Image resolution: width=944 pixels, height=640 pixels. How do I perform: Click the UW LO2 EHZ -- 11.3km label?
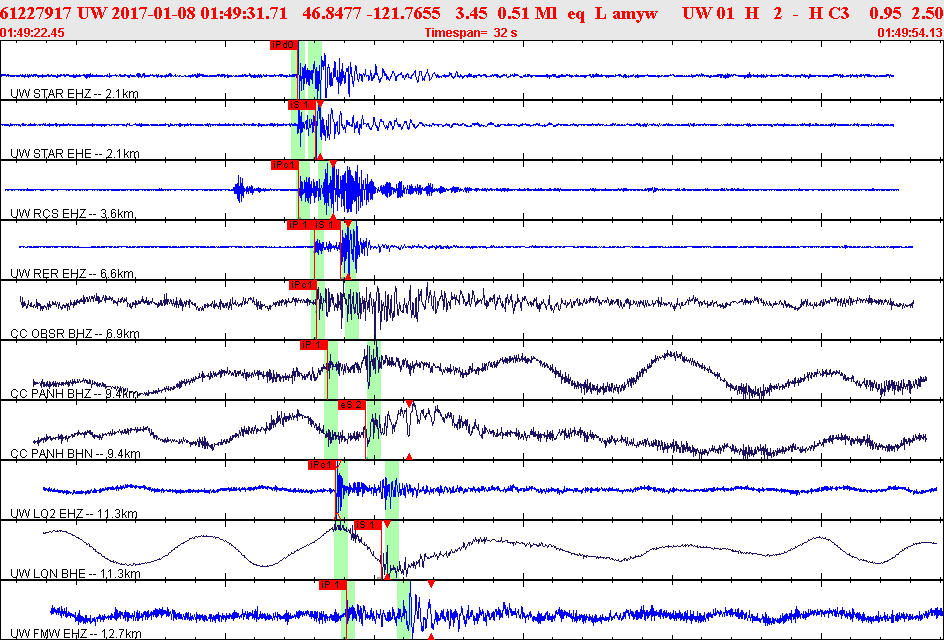(x=74, y=514)
